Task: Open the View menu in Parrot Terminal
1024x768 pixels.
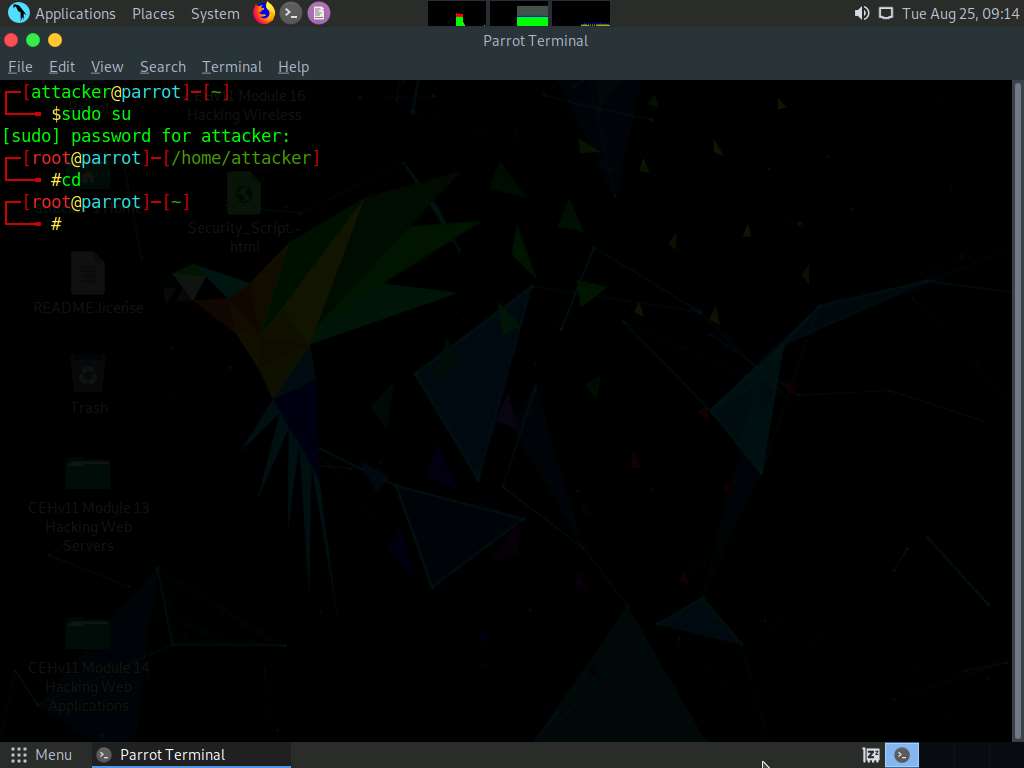Action: click(x=107, y=67)
